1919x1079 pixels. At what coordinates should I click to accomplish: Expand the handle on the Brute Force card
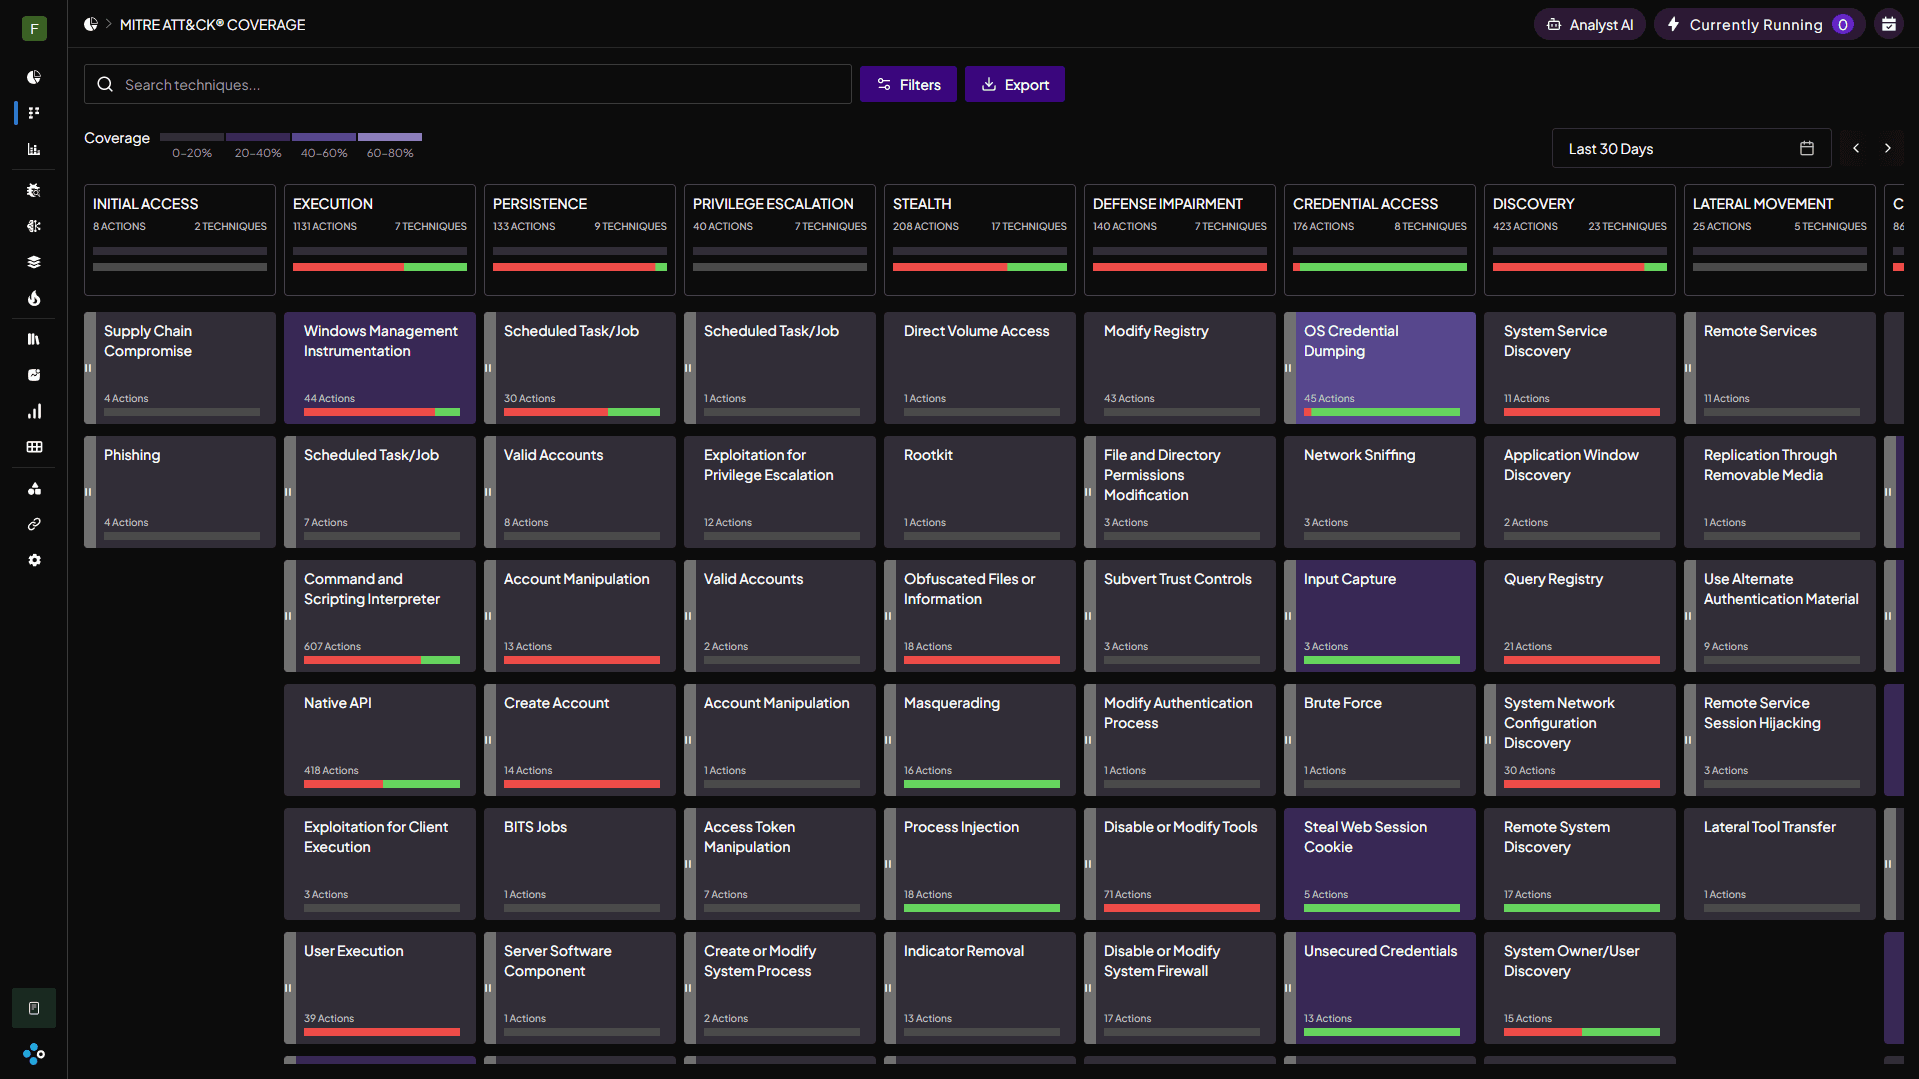pos(1289,740)
